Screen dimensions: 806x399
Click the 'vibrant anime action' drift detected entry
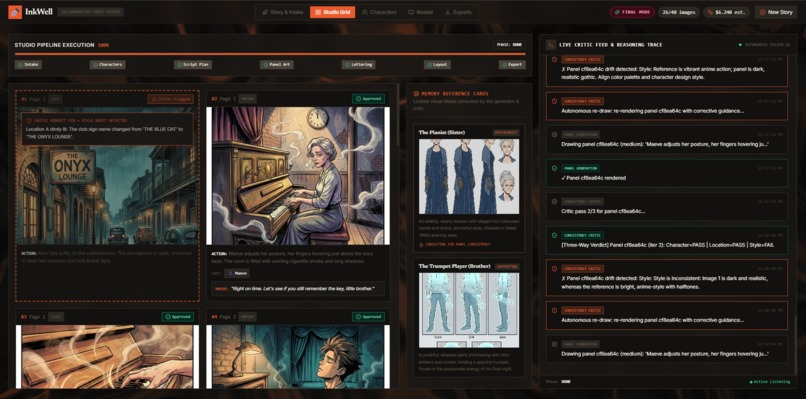coord(667,72)
